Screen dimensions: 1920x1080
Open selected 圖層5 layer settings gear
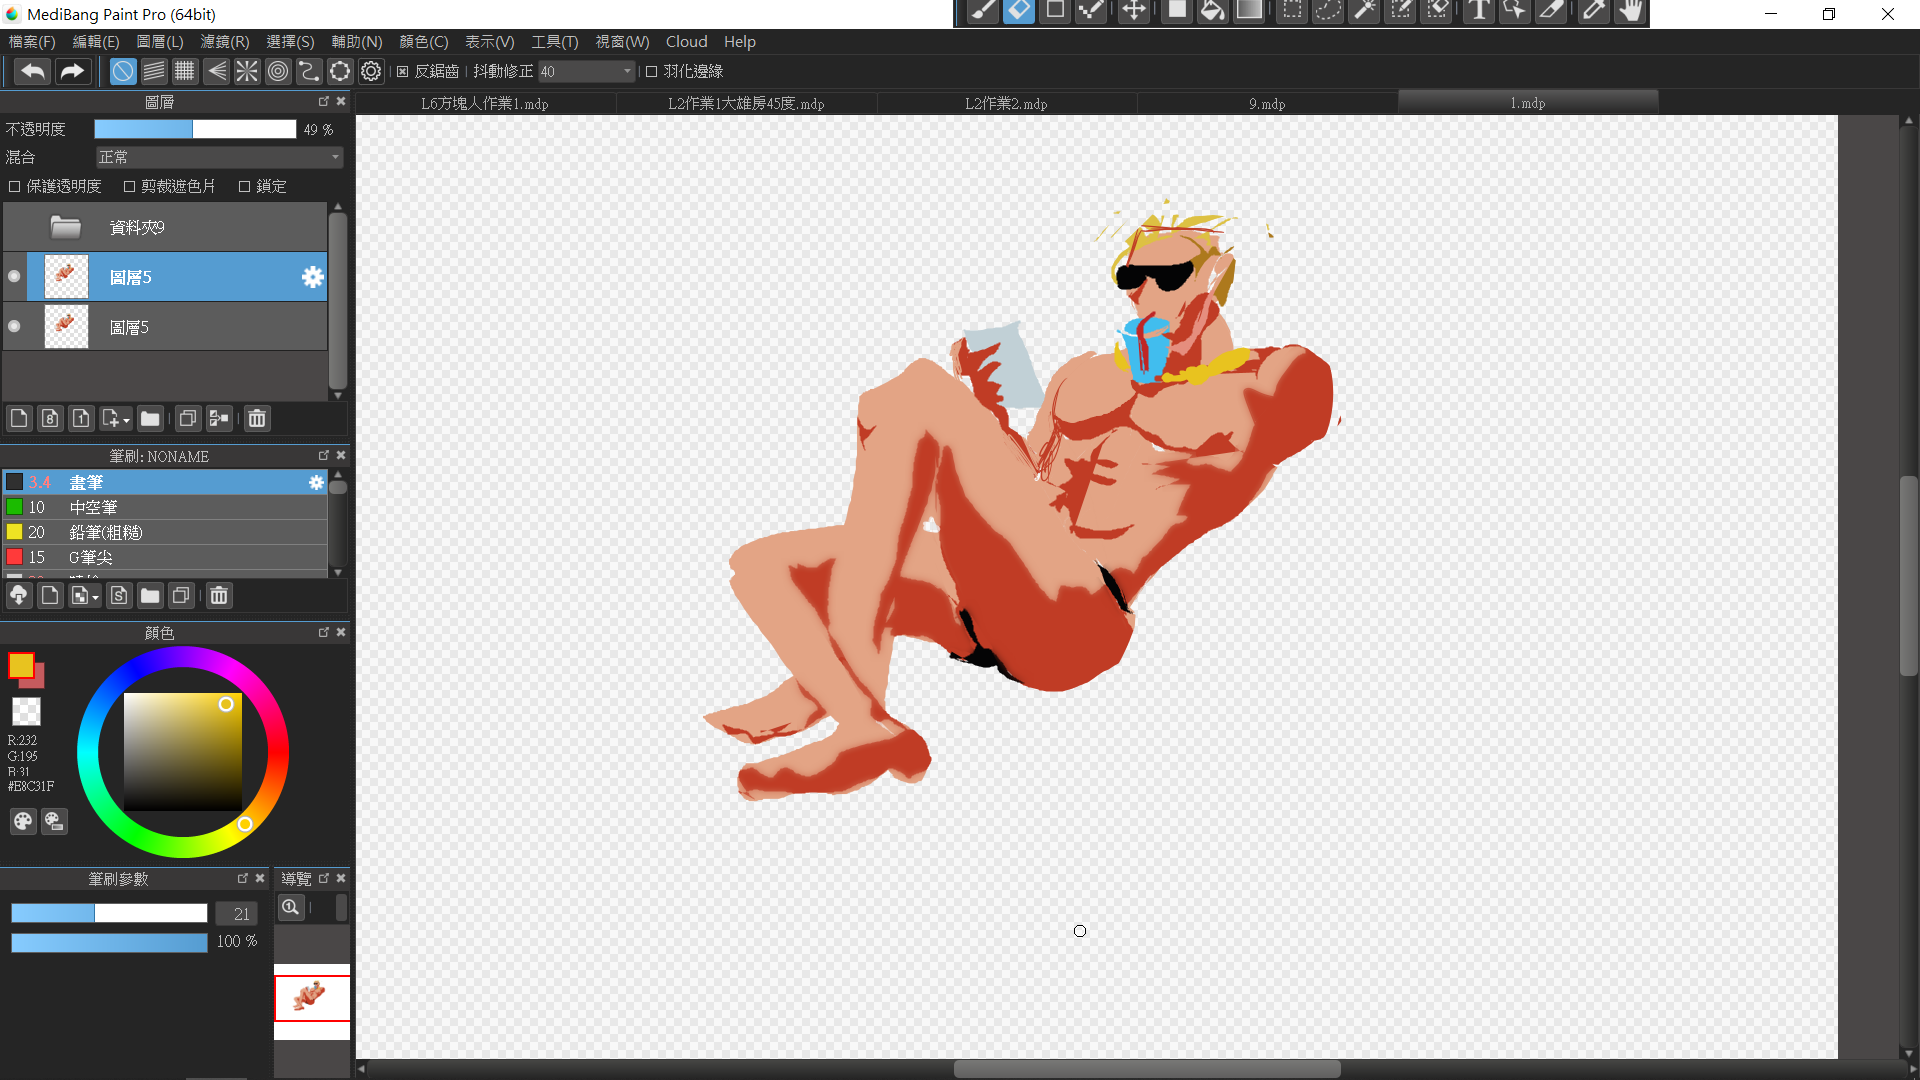[313, 277]
